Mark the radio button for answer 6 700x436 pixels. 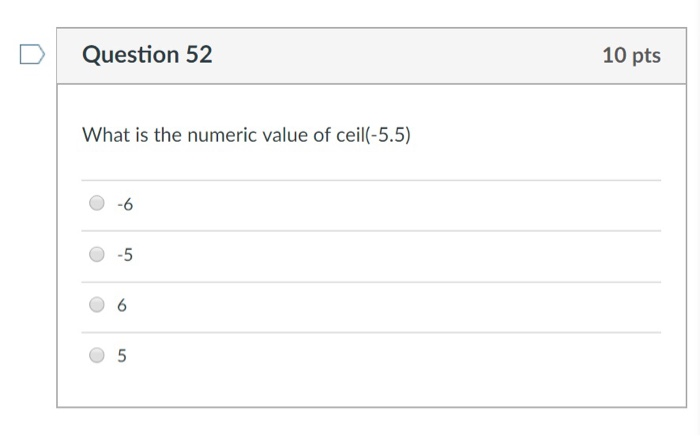pyautogui.click(x=97, y=305)
